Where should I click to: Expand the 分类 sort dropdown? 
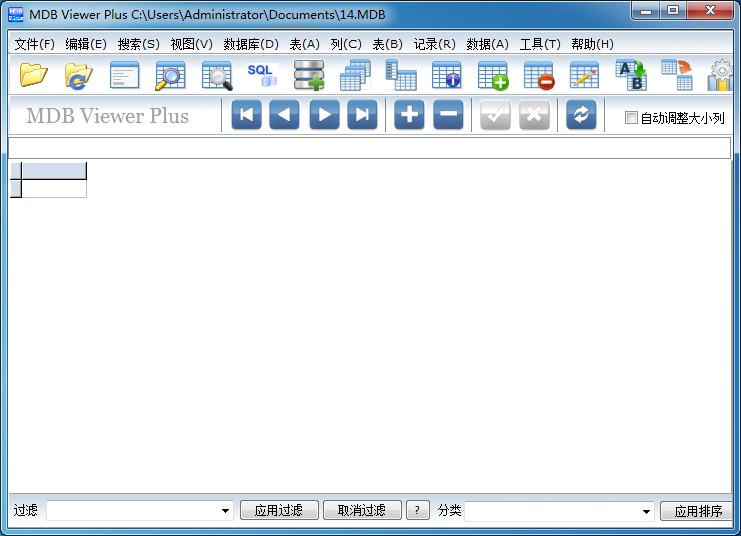647,511
